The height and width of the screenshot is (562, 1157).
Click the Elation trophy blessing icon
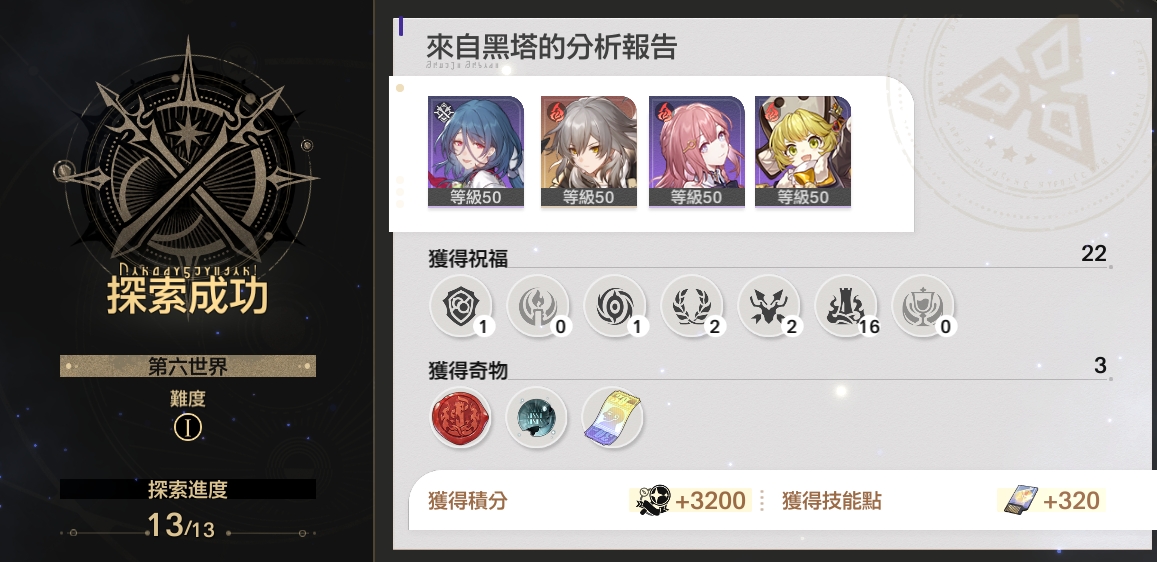(923, 306)
